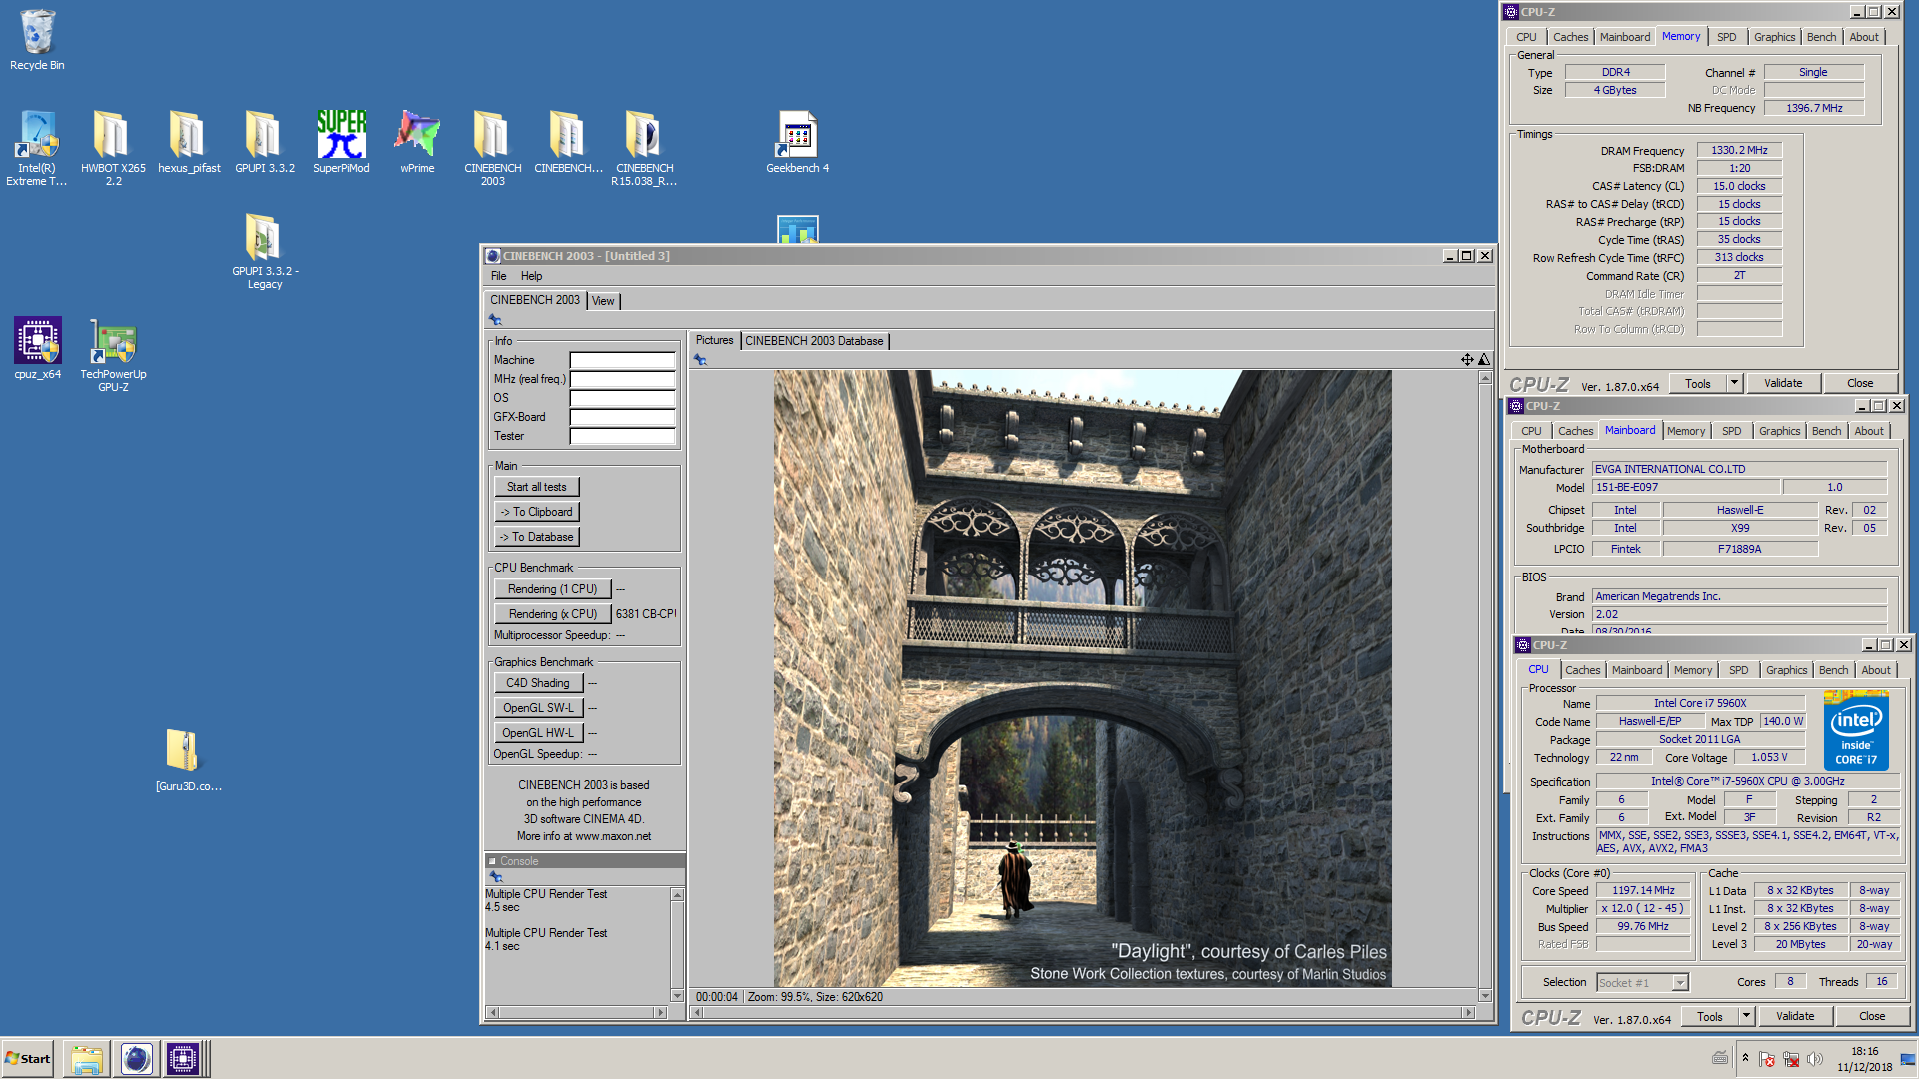Open the Geekbench 4 shortcut
The width and height of the screenshot is (1919, 1079).
[797, 142]
